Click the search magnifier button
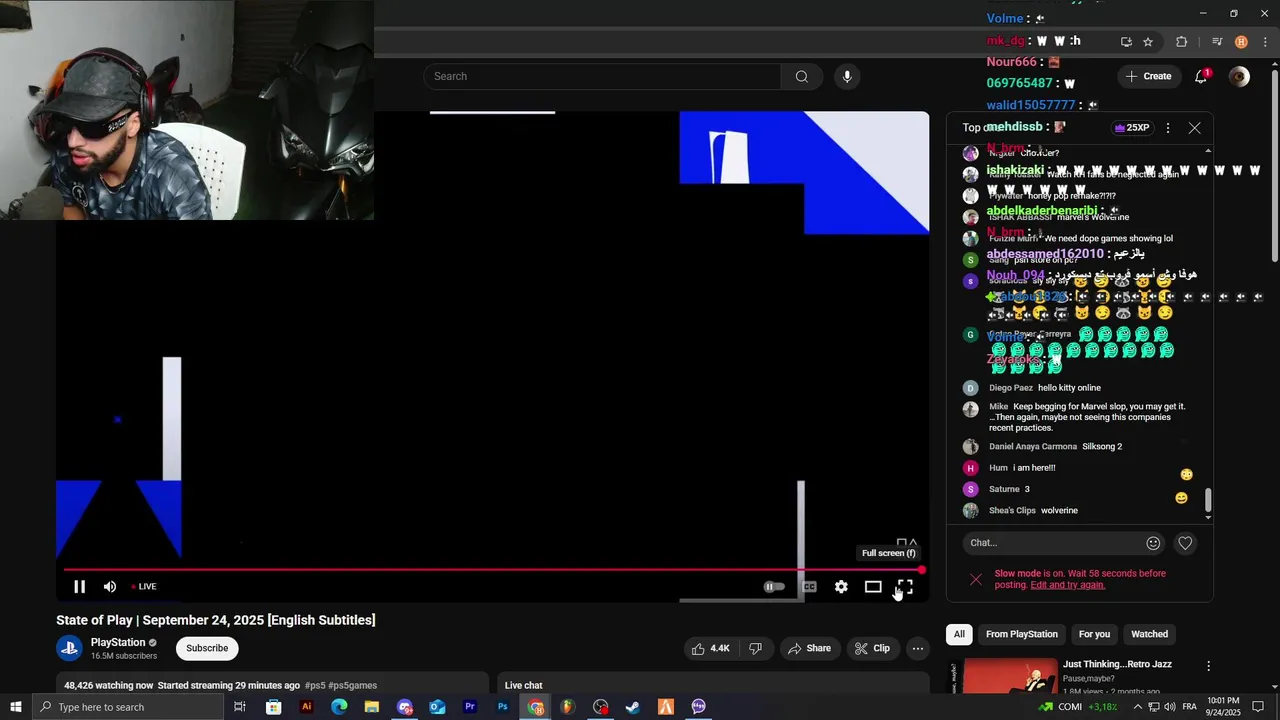 (x=802, y=76)
